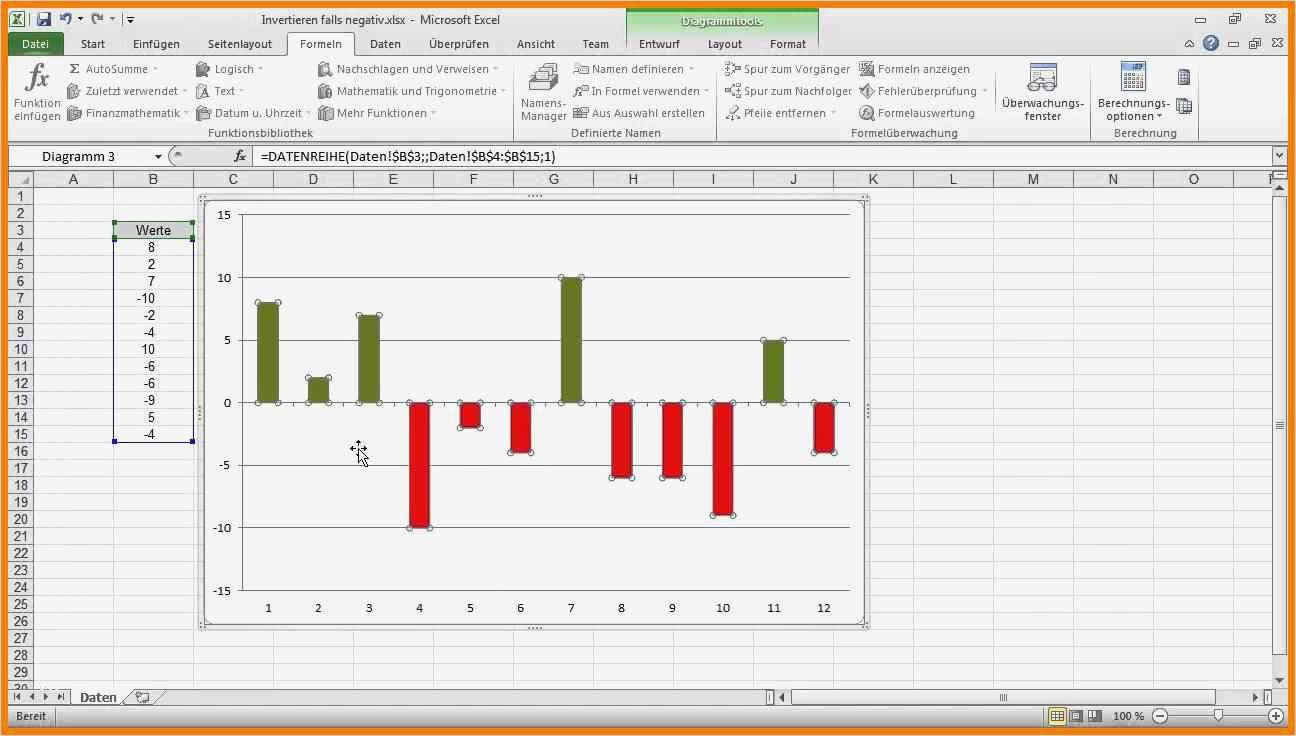This screenshot has height=736, width=1296.
Task: Open Mathematik und Trigonometrie functions
Action: pos(412,91)
